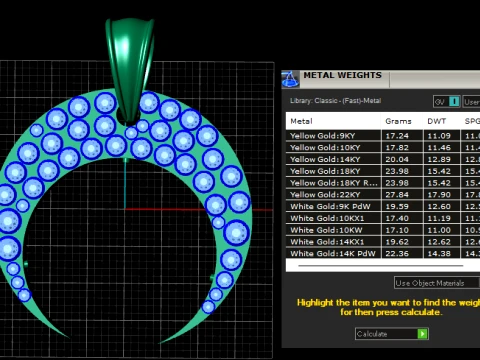Select the Yellow Gold:14KY row
Image resolution: width=480 pixels, height=360 pixels.
pos(383,159)
